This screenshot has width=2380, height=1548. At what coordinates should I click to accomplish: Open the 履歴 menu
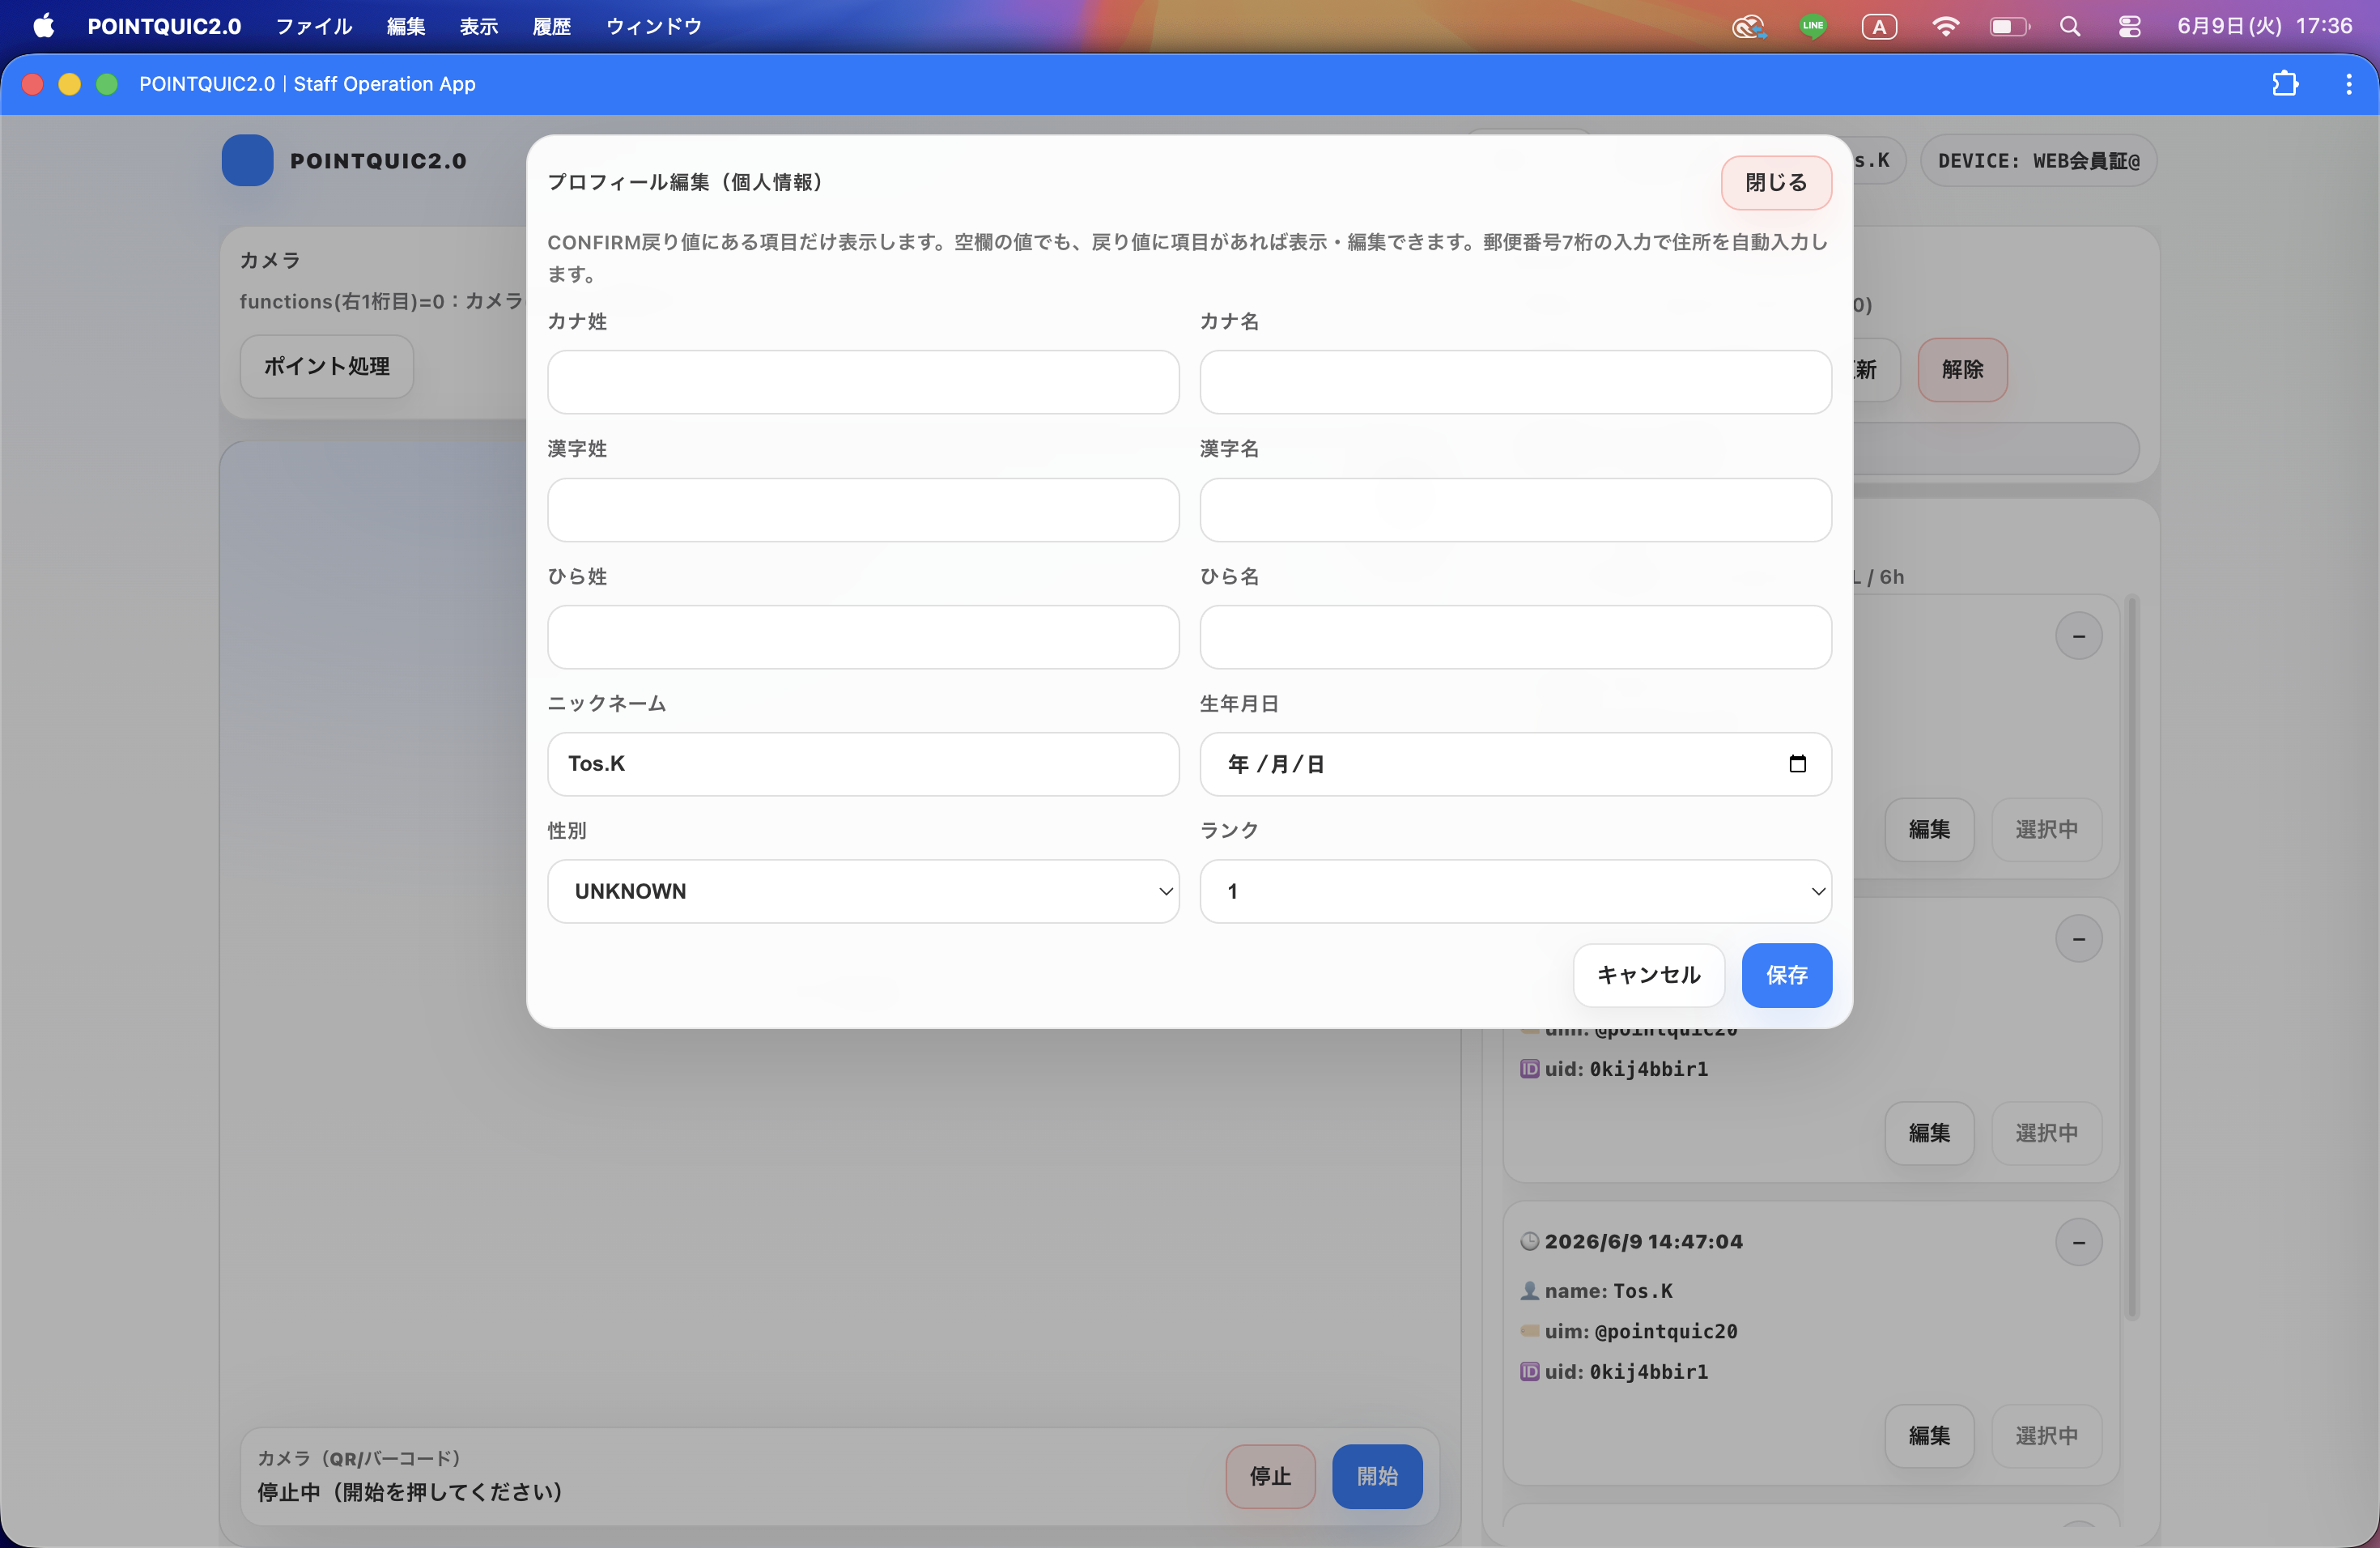[x=552, y=27]
